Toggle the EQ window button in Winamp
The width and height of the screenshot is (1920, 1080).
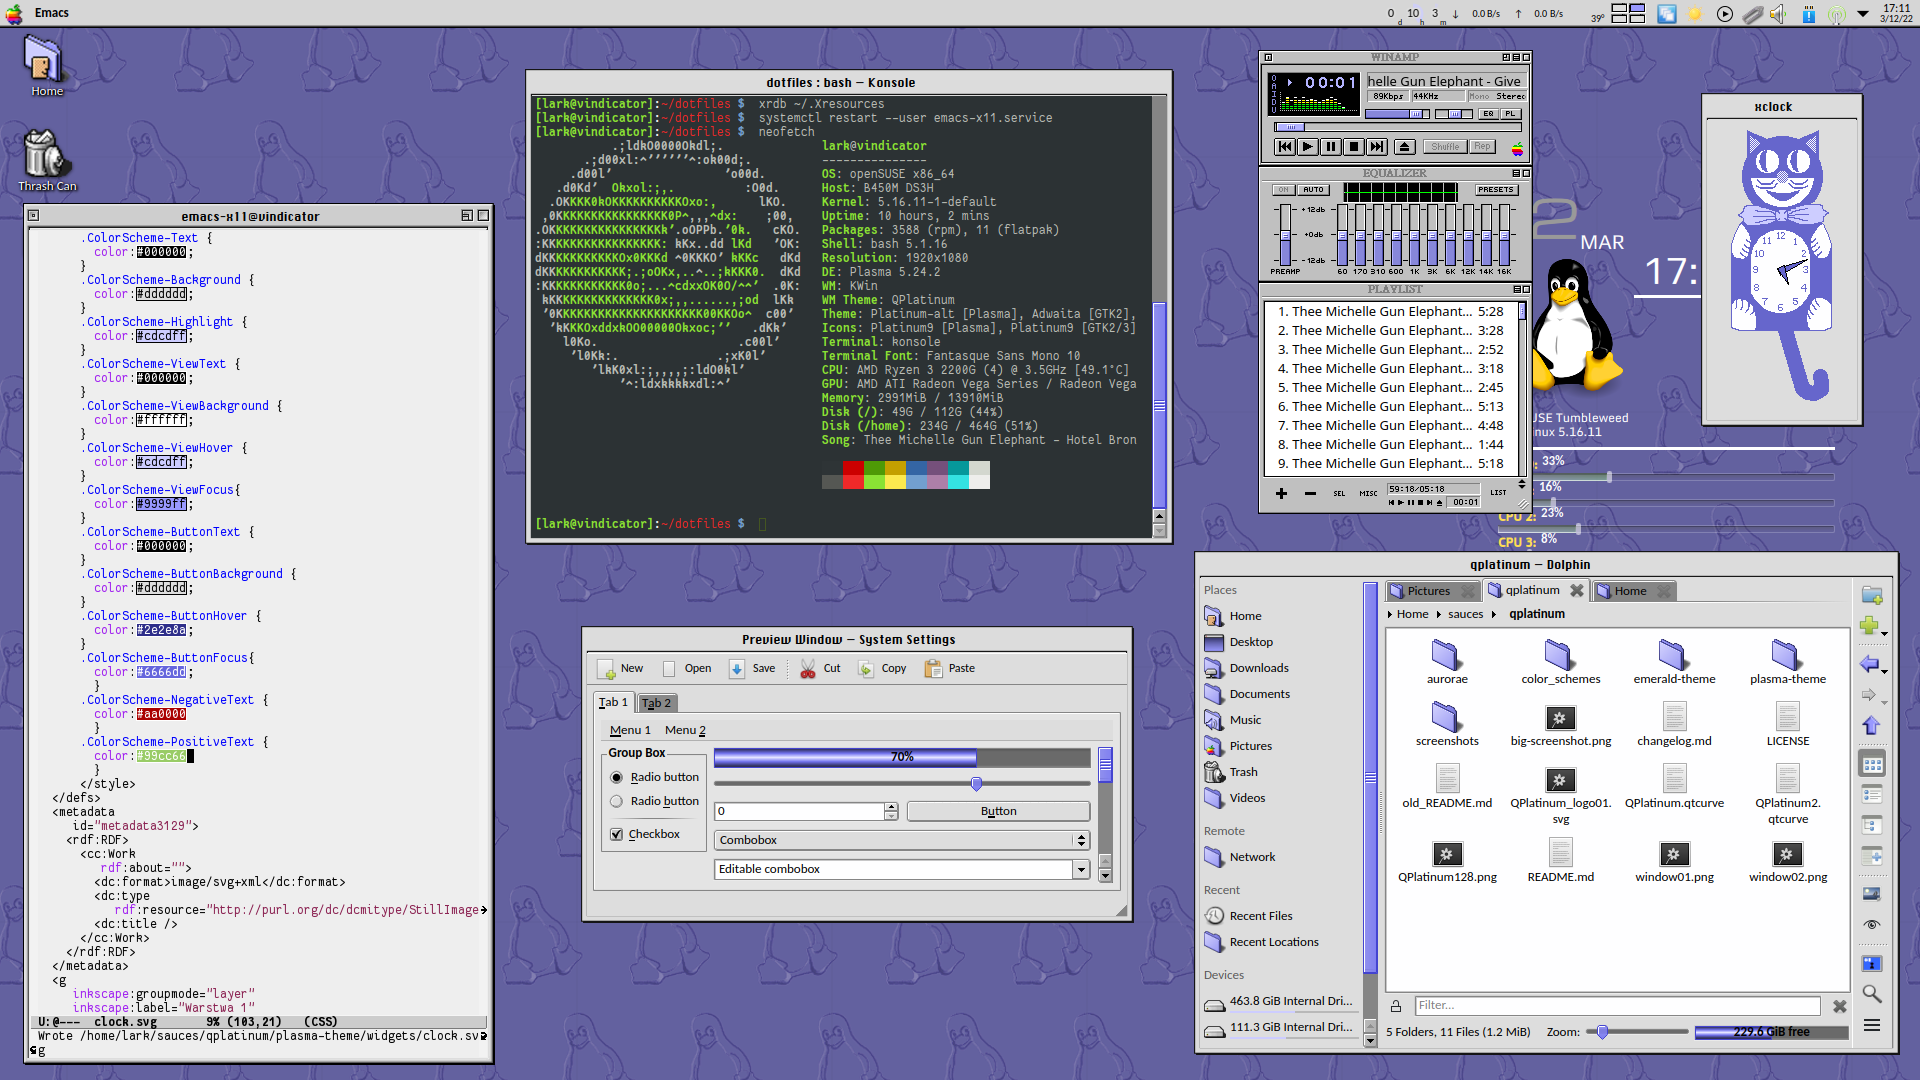point(1488,114)
